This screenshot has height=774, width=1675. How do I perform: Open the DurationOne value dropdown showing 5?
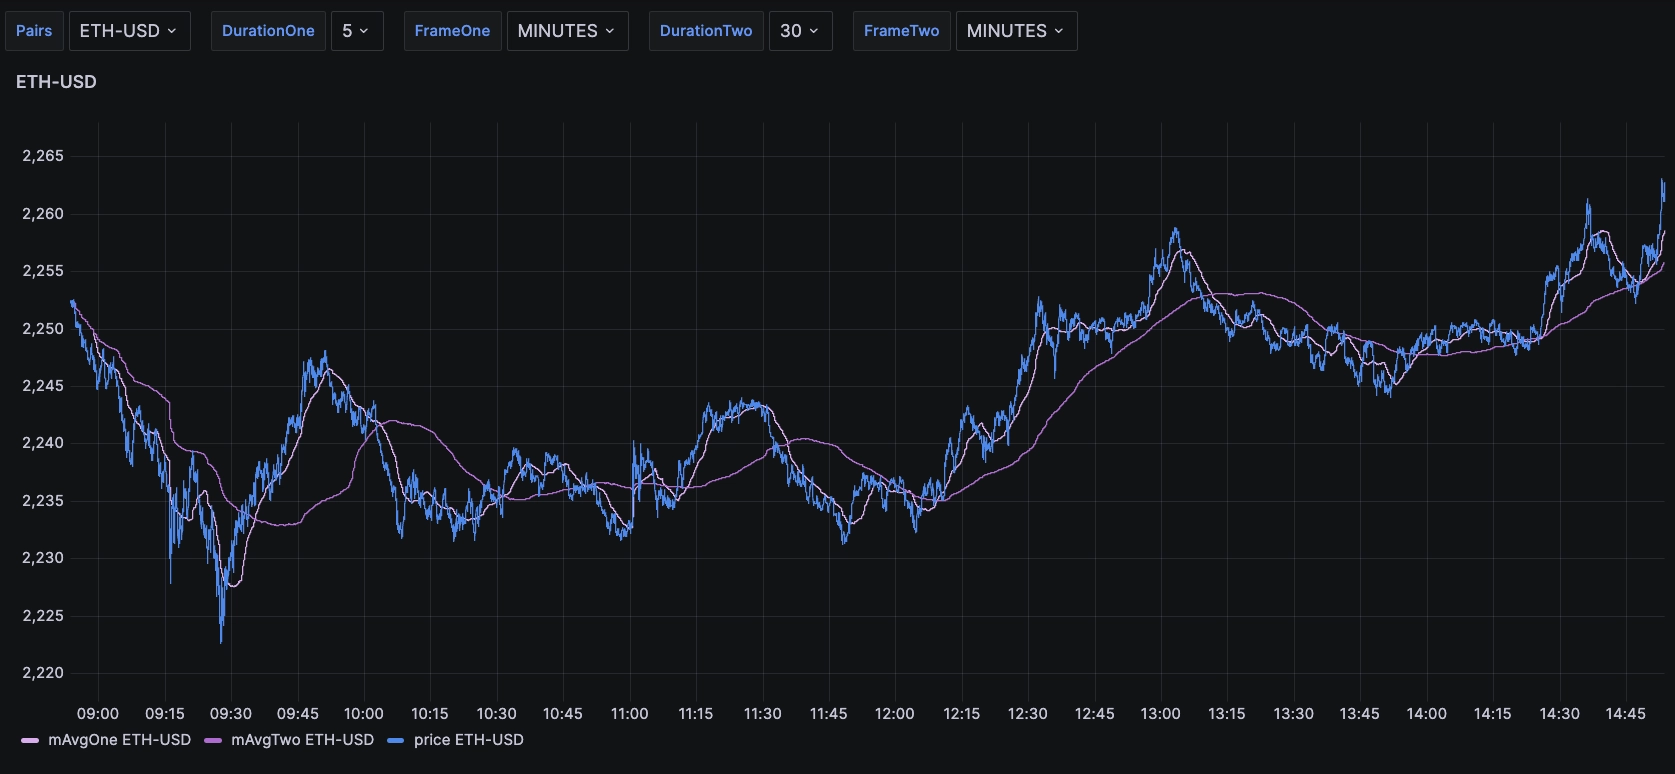[357, 31]
